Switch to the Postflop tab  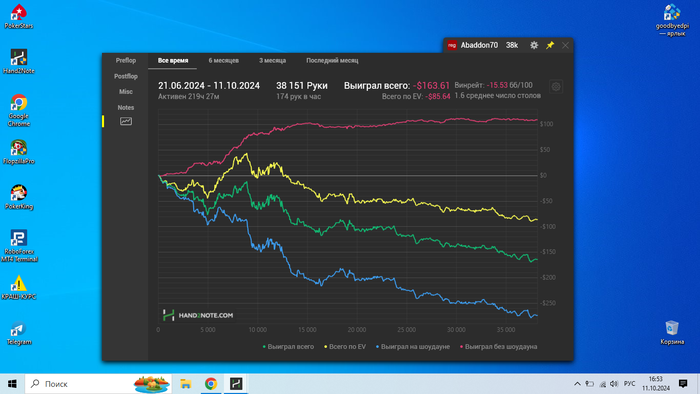tap(126, 76)
